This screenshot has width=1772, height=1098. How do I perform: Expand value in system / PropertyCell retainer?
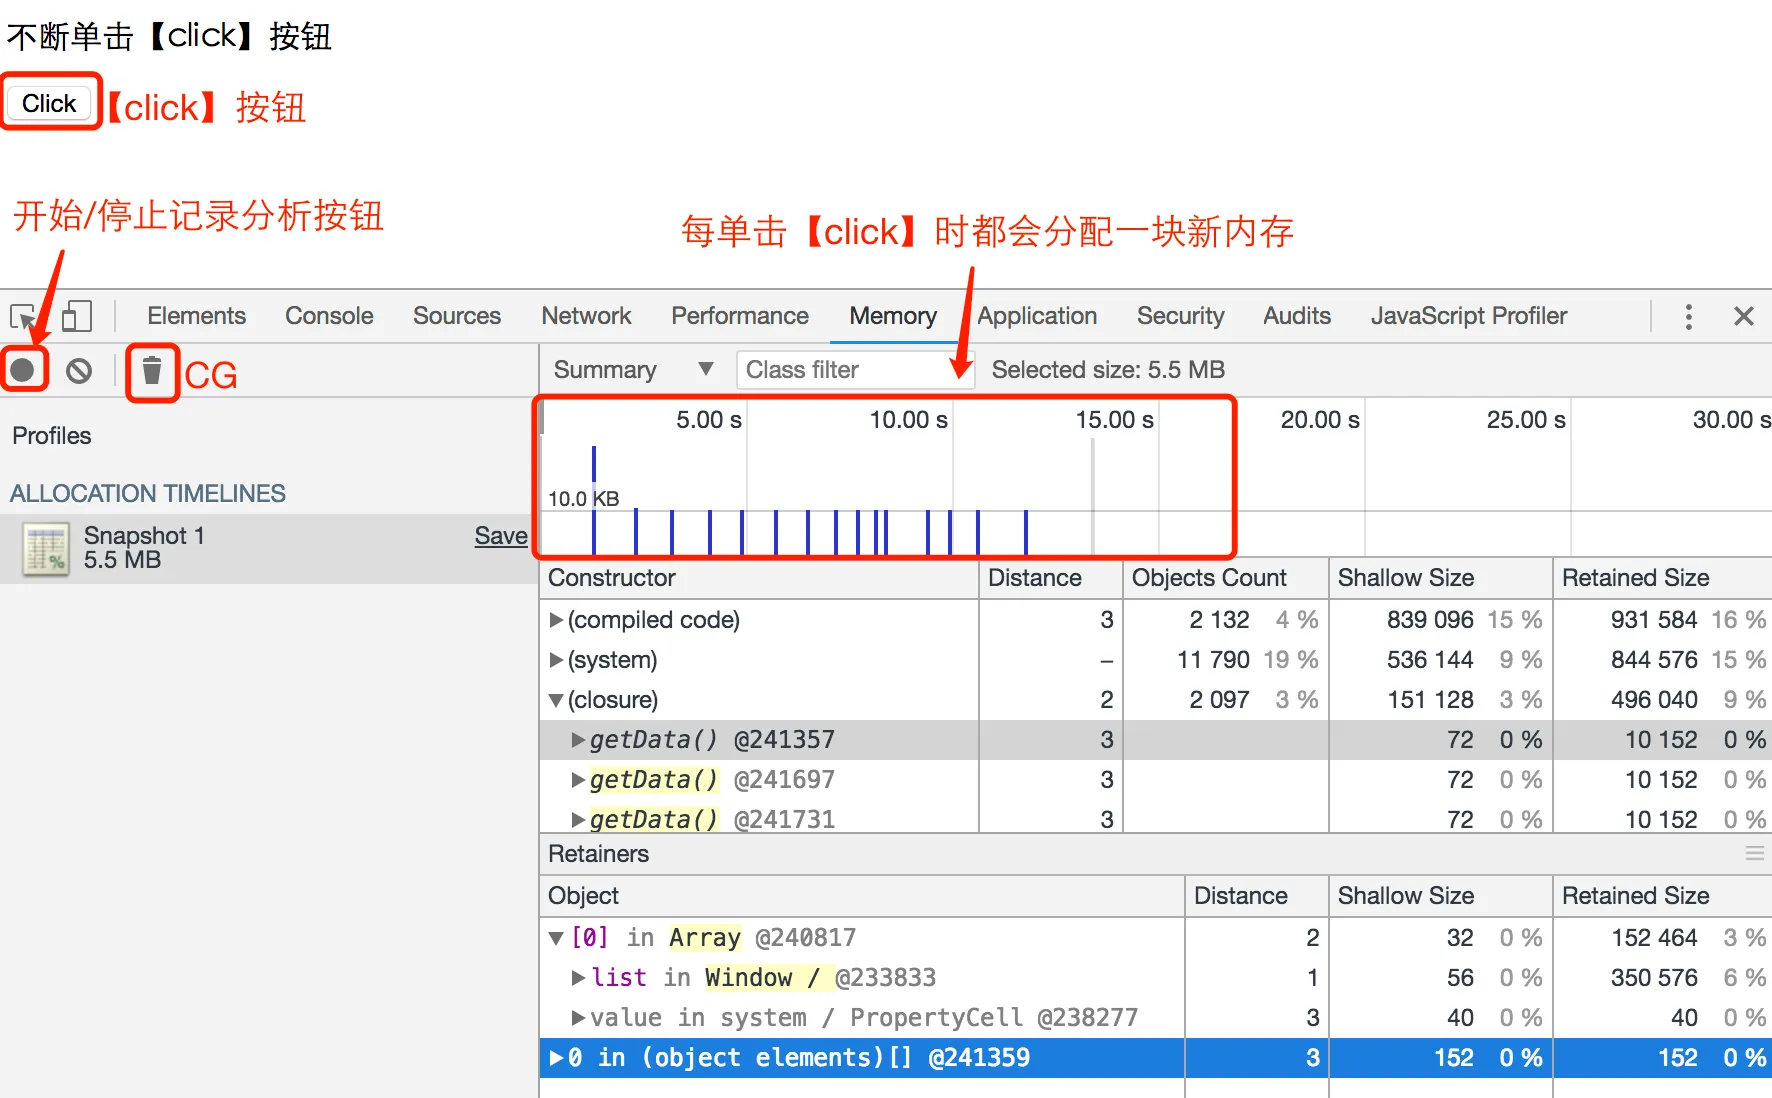[578, 1018]
